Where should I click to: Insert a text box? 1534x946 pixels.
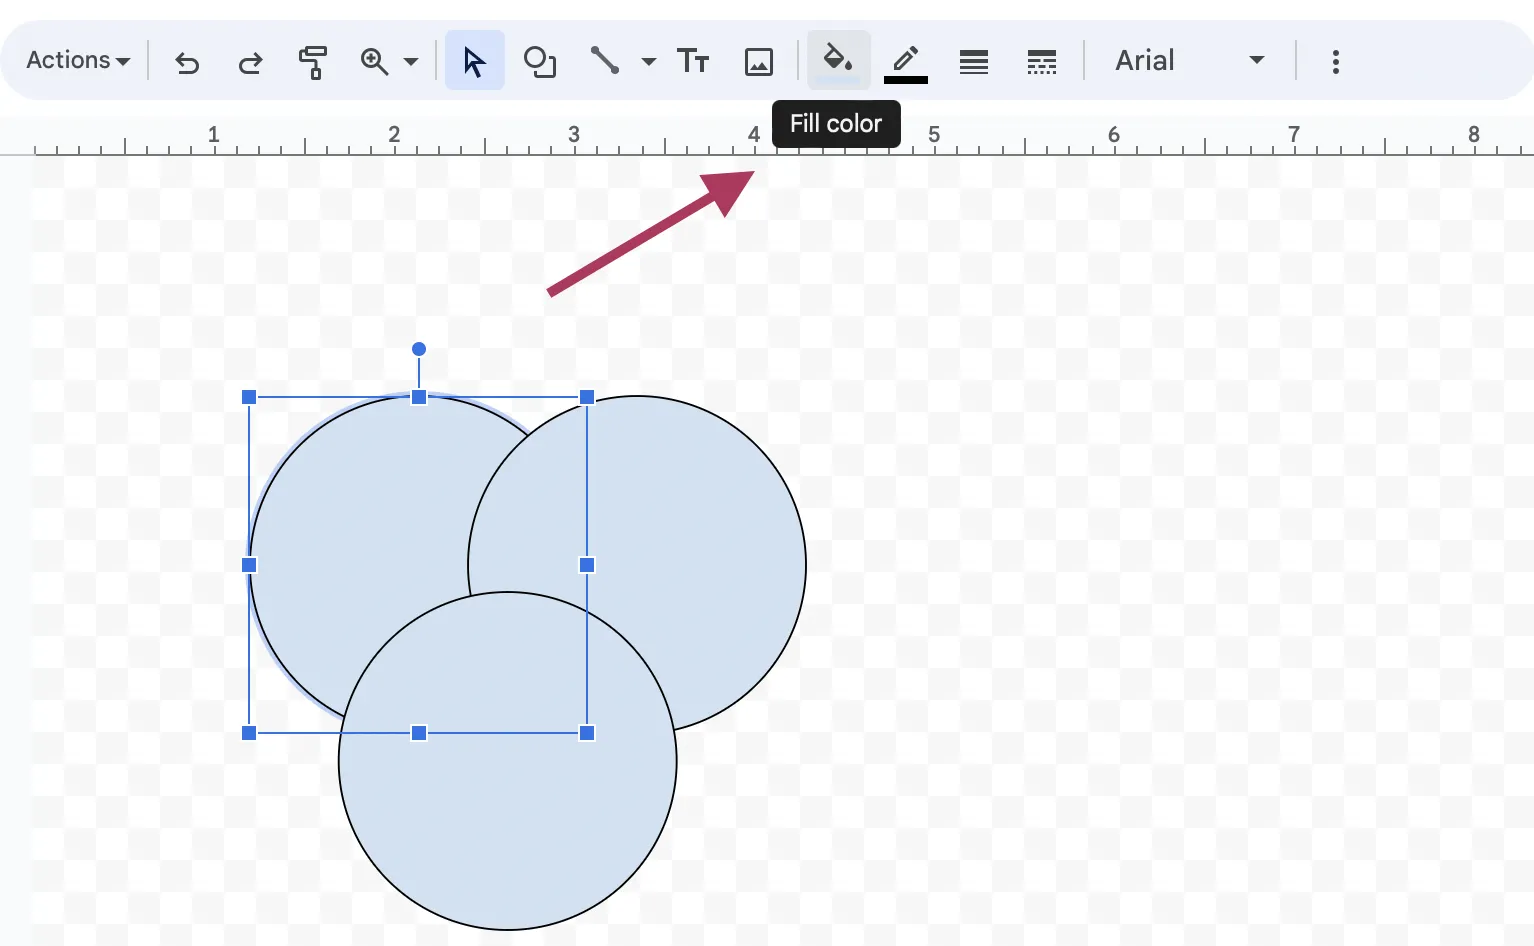point(693,62)
